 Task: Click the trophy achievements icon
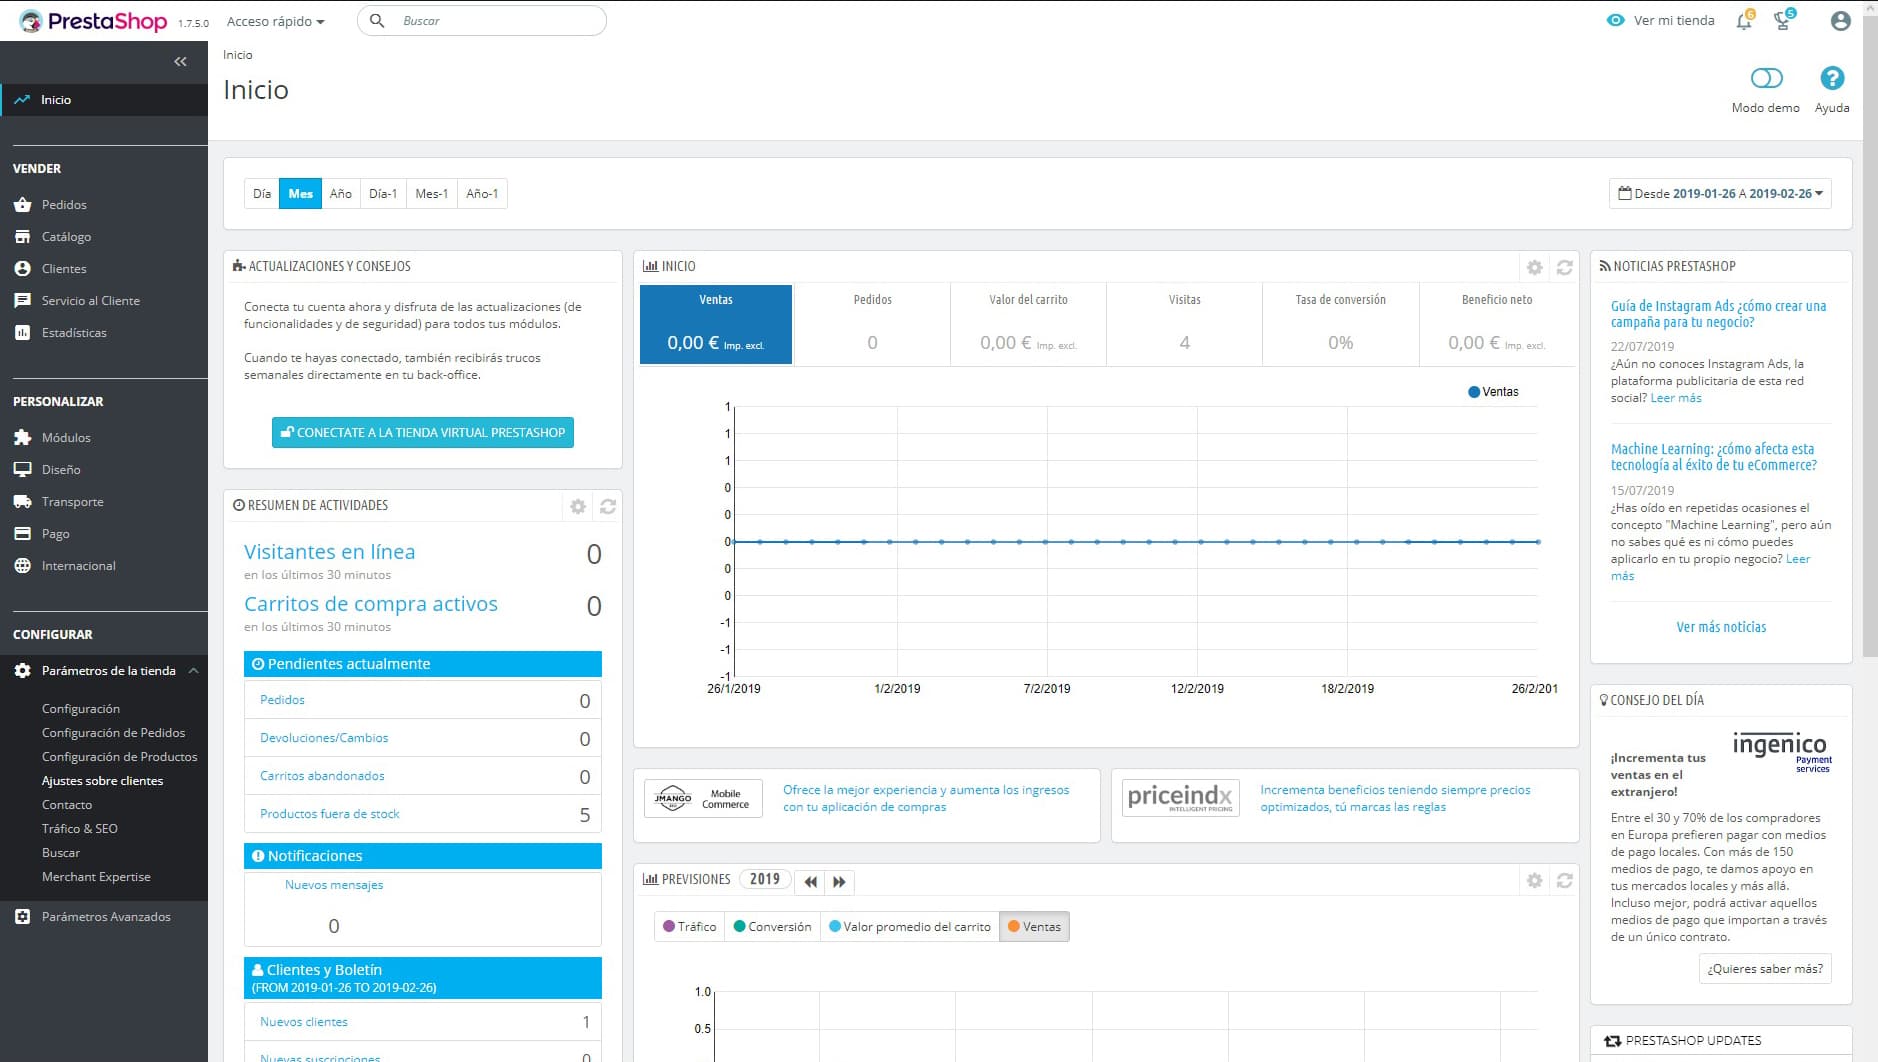(1782, 21)
